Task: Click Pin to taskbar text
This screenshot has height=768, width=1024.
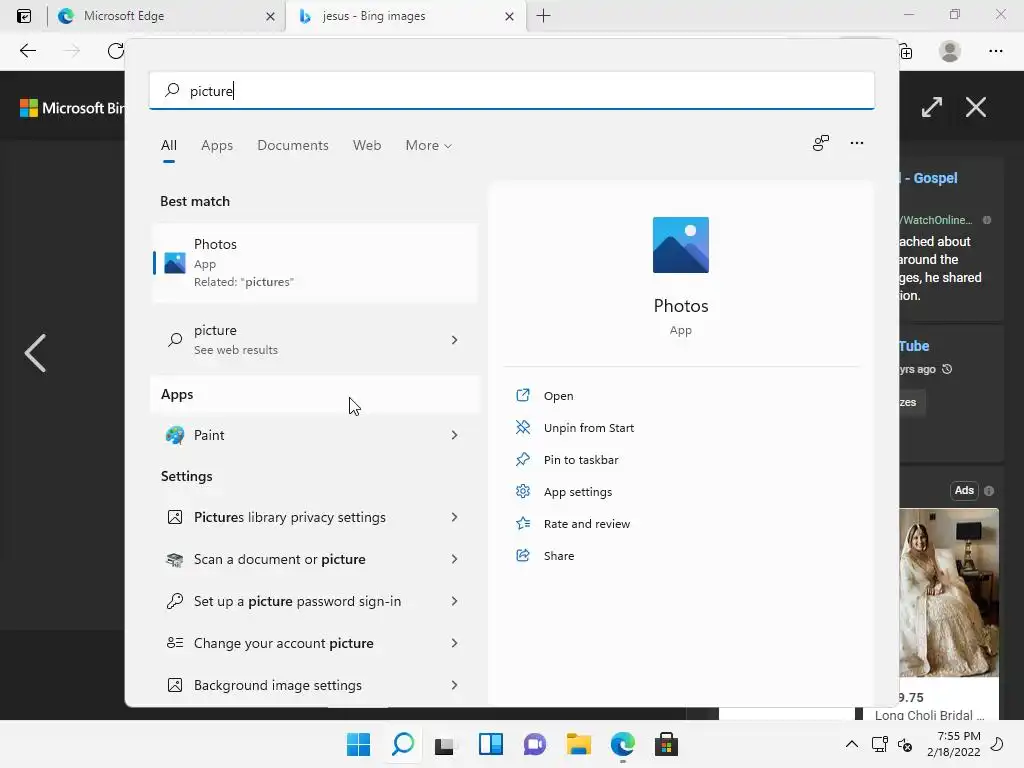Action: pyautogui.click(x=581, y=460)
